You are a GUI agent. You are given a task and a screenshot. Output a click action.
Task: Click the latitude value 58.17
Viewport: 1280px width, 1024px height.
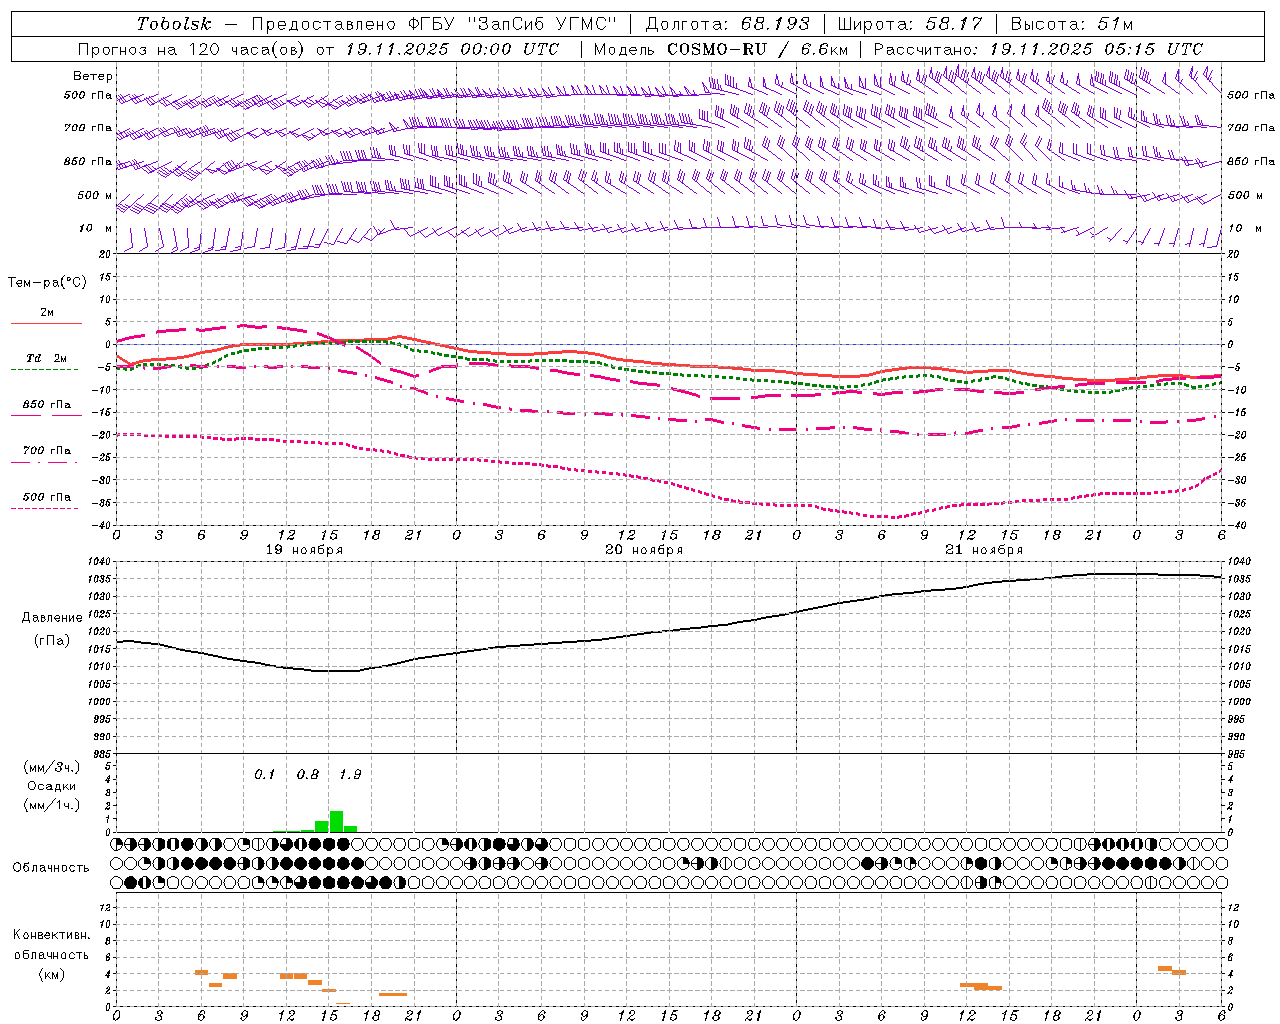[954, 24]
